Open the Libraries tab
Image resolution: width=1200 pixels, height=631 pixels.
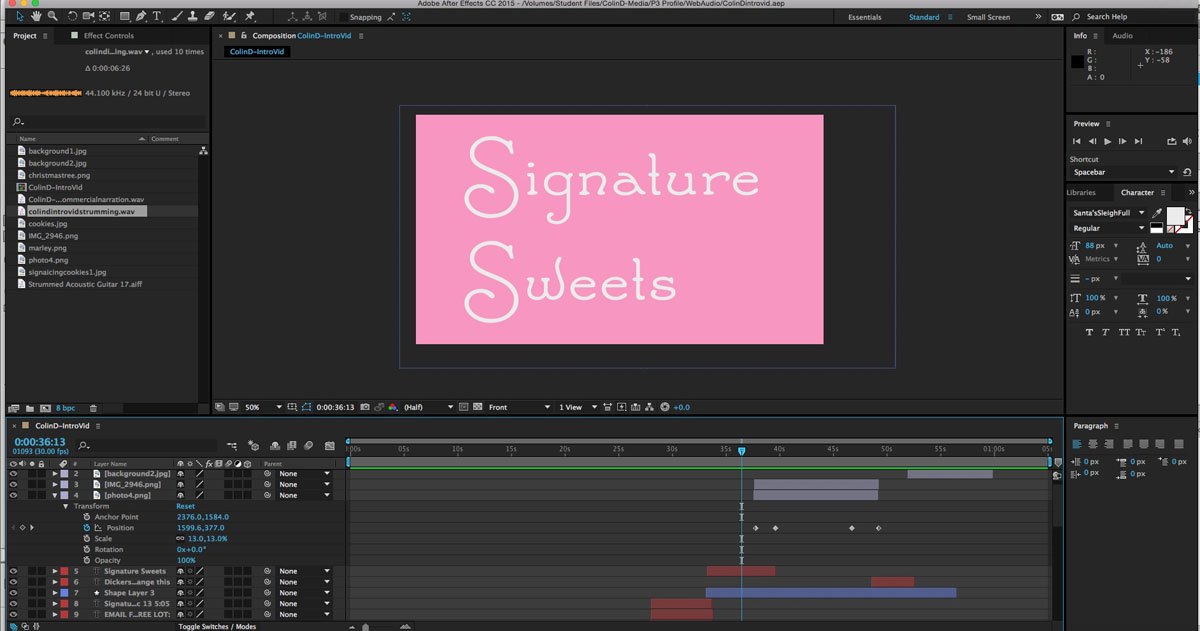[x=1082, y=193]
